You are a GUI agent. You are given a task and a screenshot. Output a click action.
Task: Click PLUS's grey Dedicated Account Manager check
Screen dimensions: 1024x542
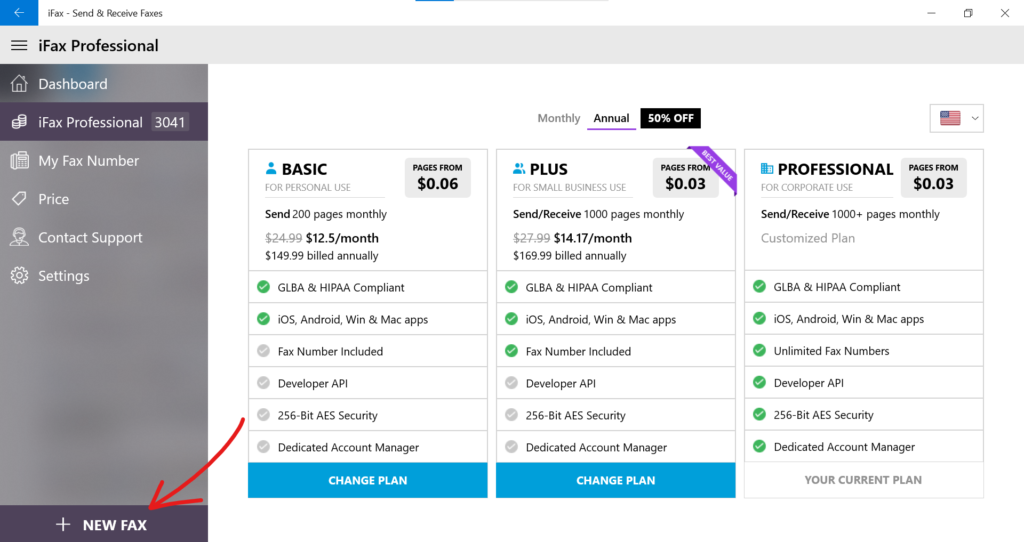point(511,447)
